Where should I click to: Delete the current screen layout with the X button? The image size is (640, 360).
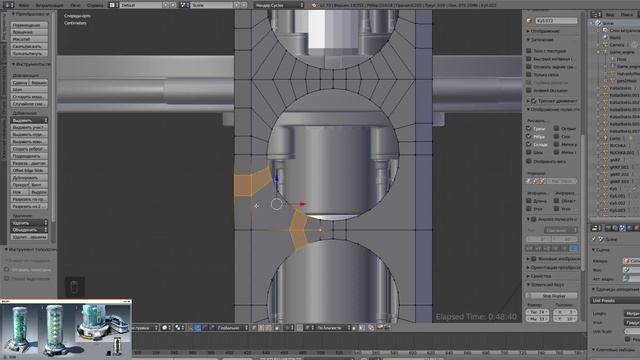click(x=173, y=5)
